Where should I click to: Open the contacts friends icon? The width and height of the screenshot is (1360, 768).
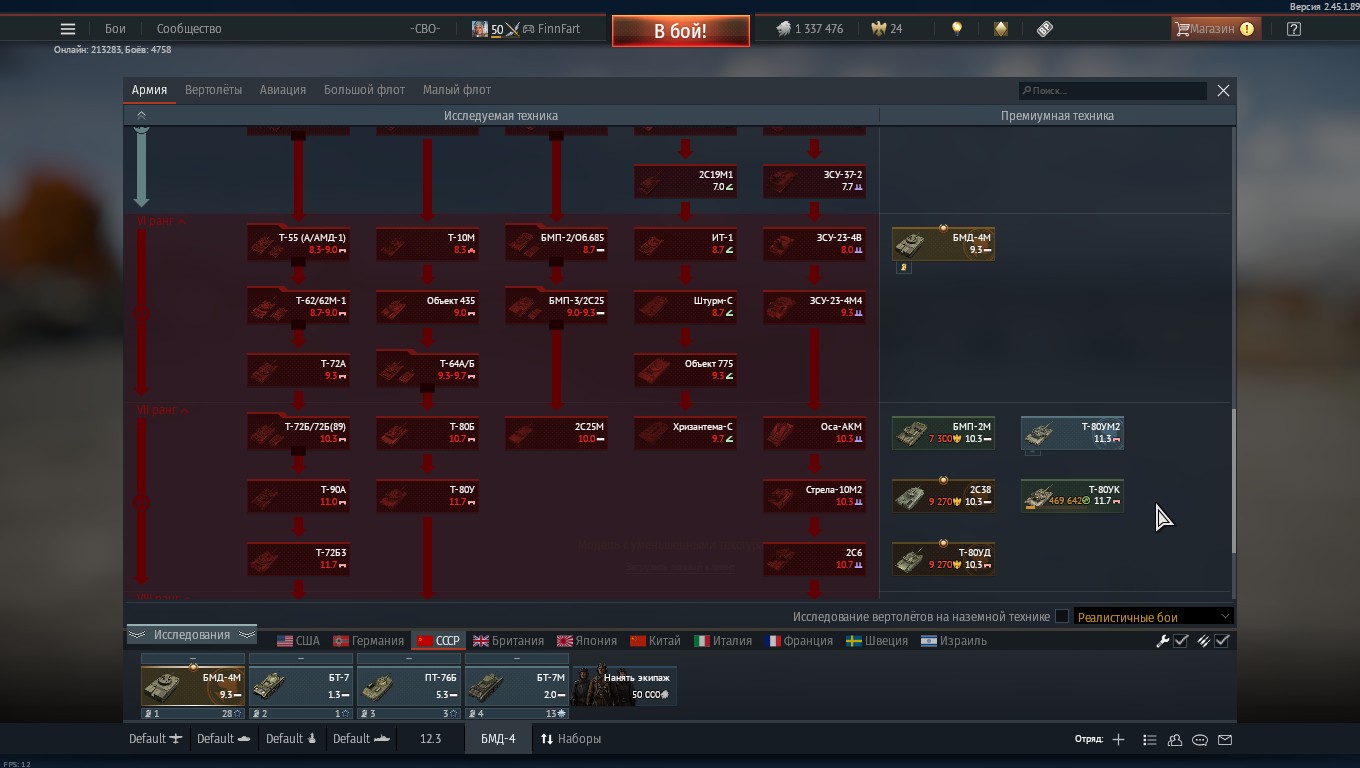pos(1175,740)
